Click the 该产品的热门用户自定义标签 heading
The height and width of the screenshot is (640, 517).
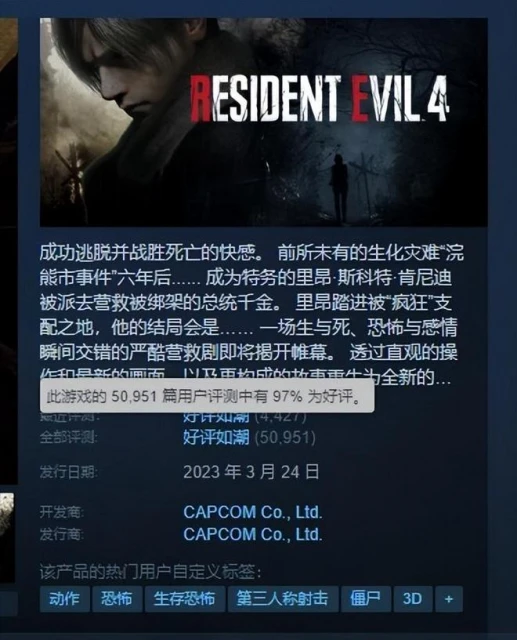coord(151,572)
